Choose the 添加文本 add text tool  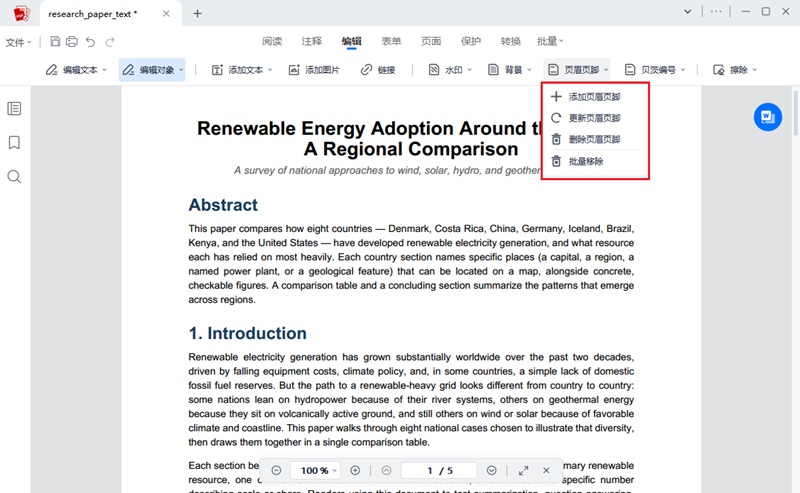click(x=242, y=70)
